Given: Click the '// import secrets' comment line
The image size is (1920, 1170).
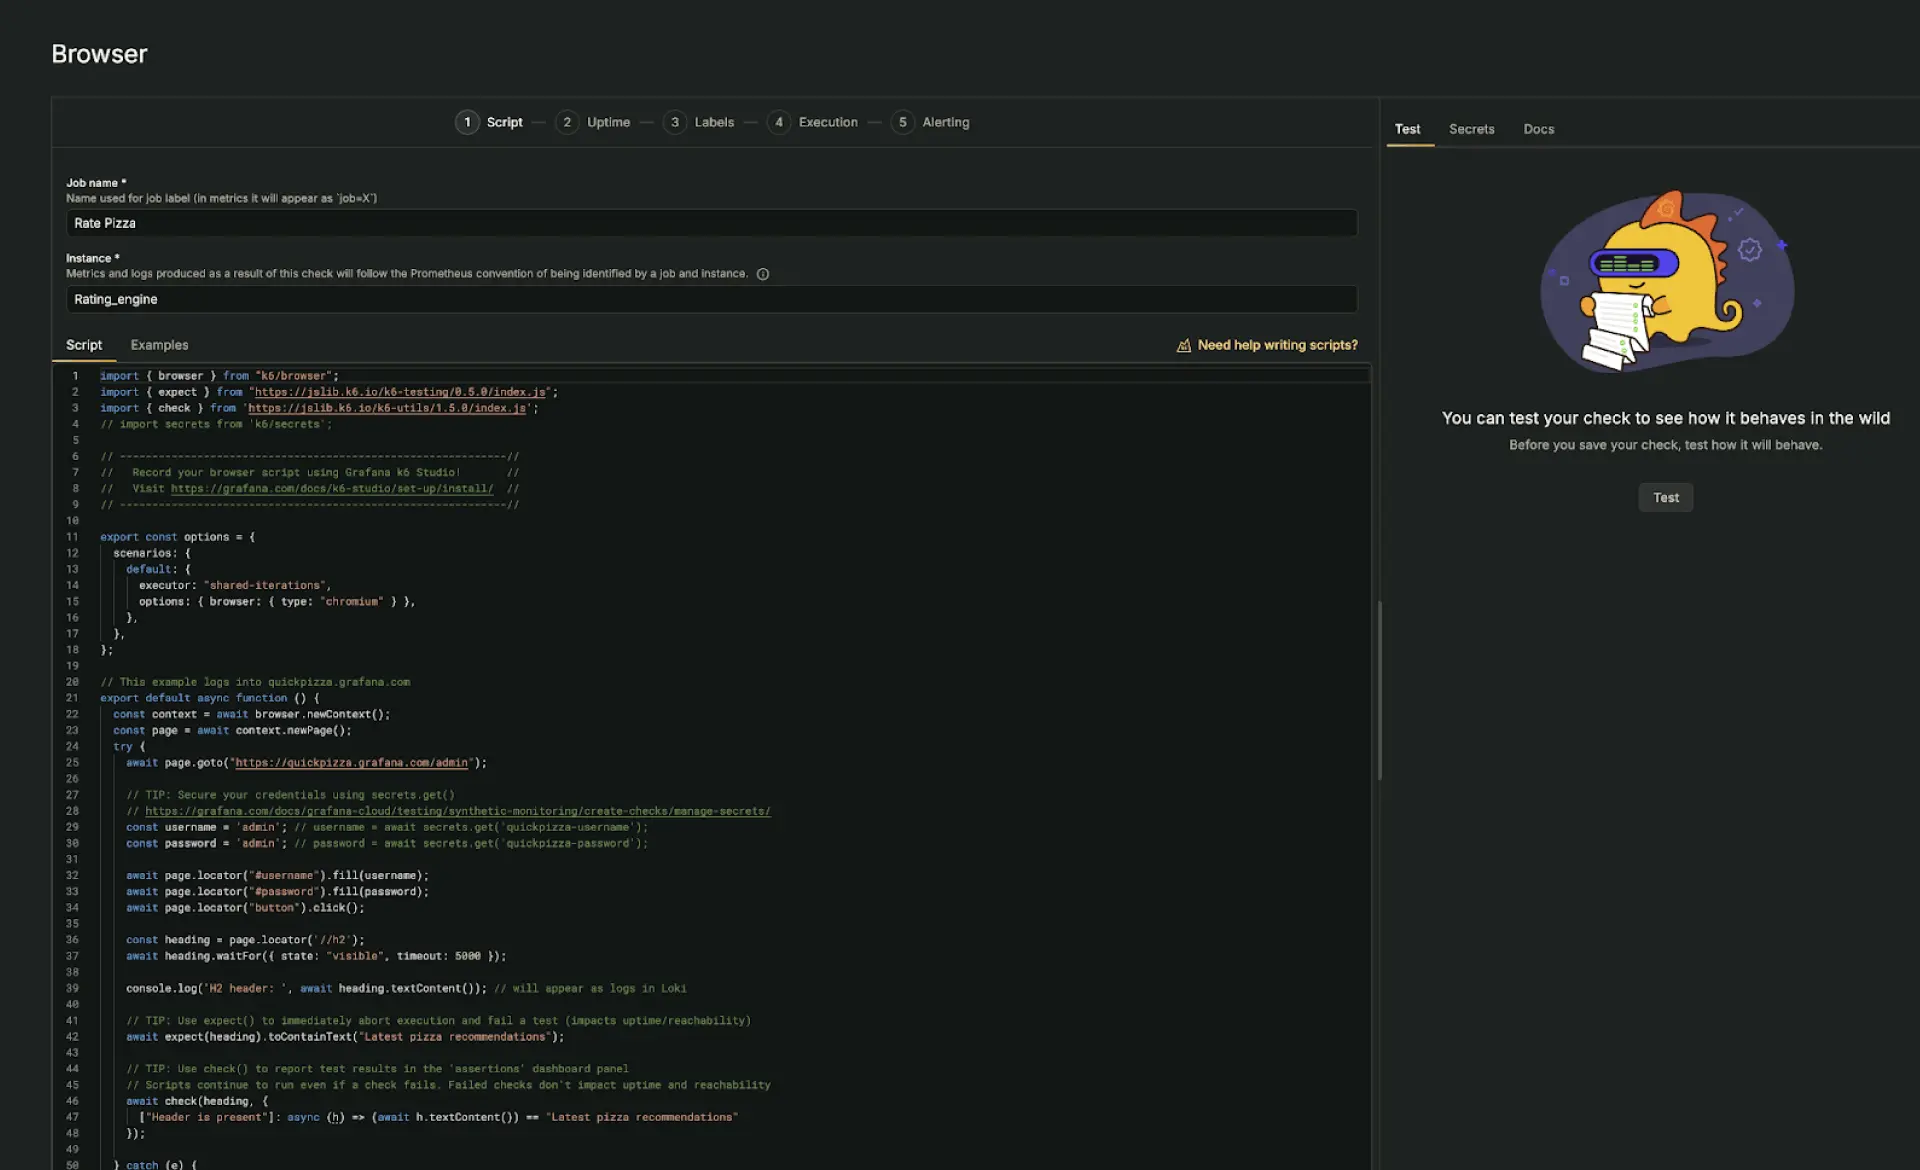Looking at the screenshot, I should coord(216,424).
